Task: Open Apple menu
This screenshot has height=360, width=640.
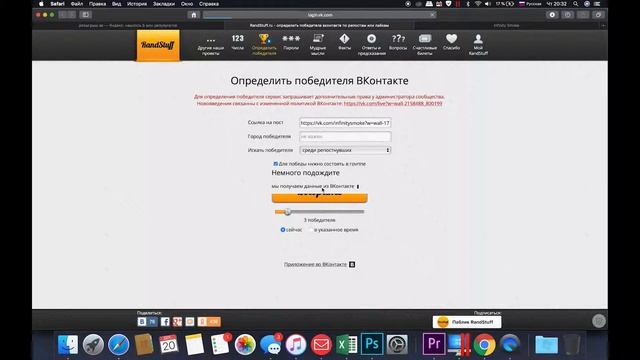Action: pyautogui.click(x=41, y=4)
